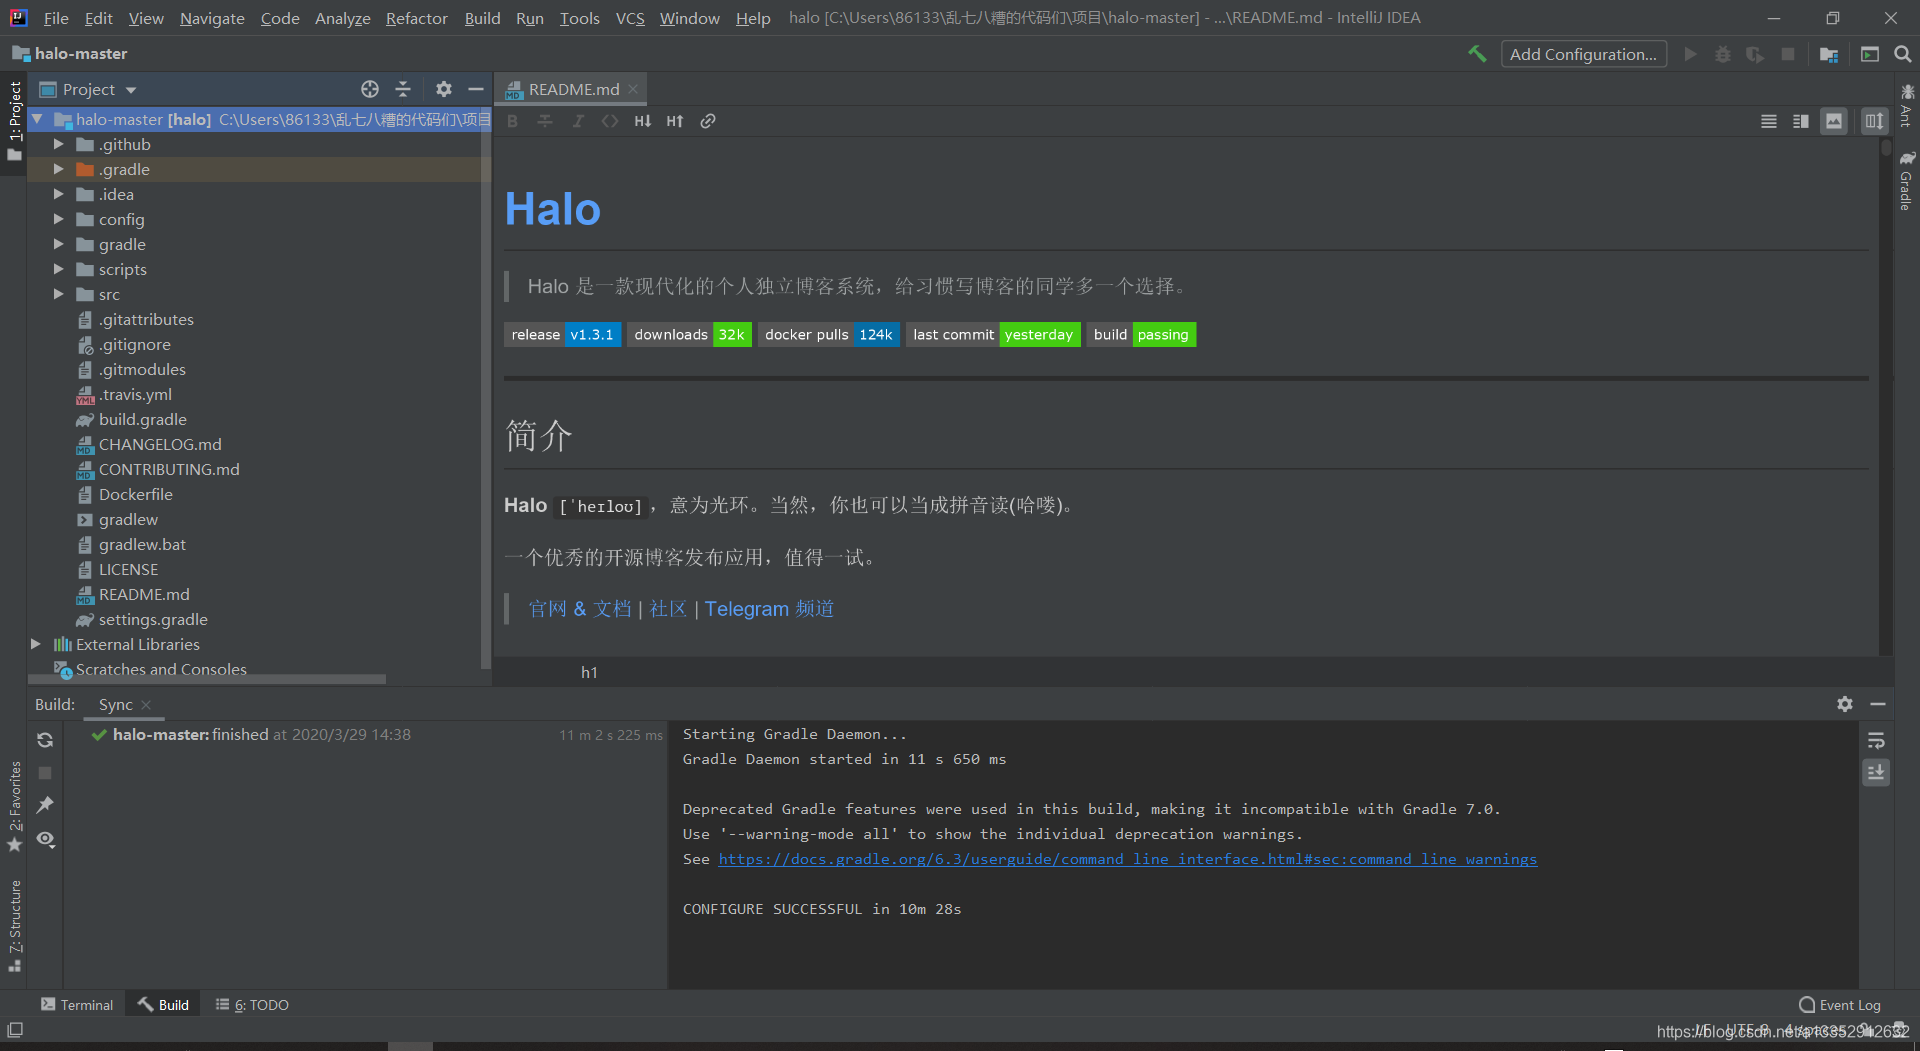Click the Debug bug icon
The image size is (1920, 1051).
pyautogui.click(x=1723, y=54)
